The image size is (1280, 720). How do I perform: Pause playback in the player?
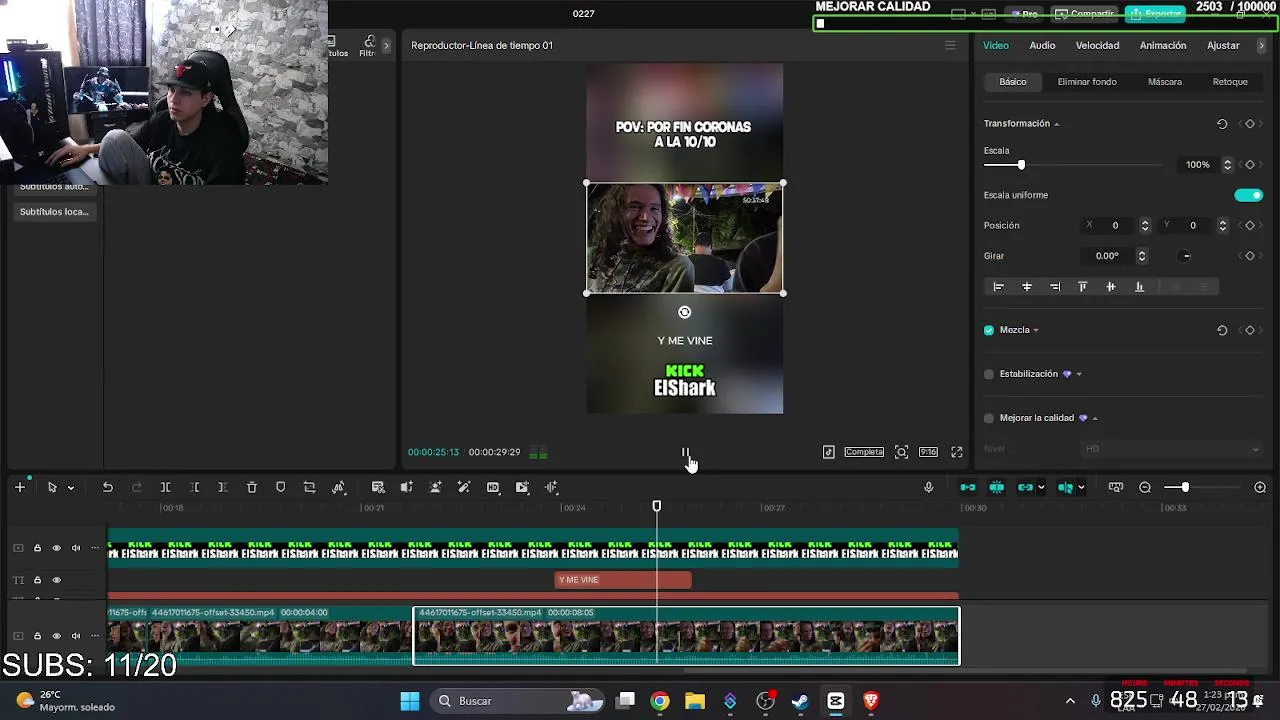pos(685,453)
